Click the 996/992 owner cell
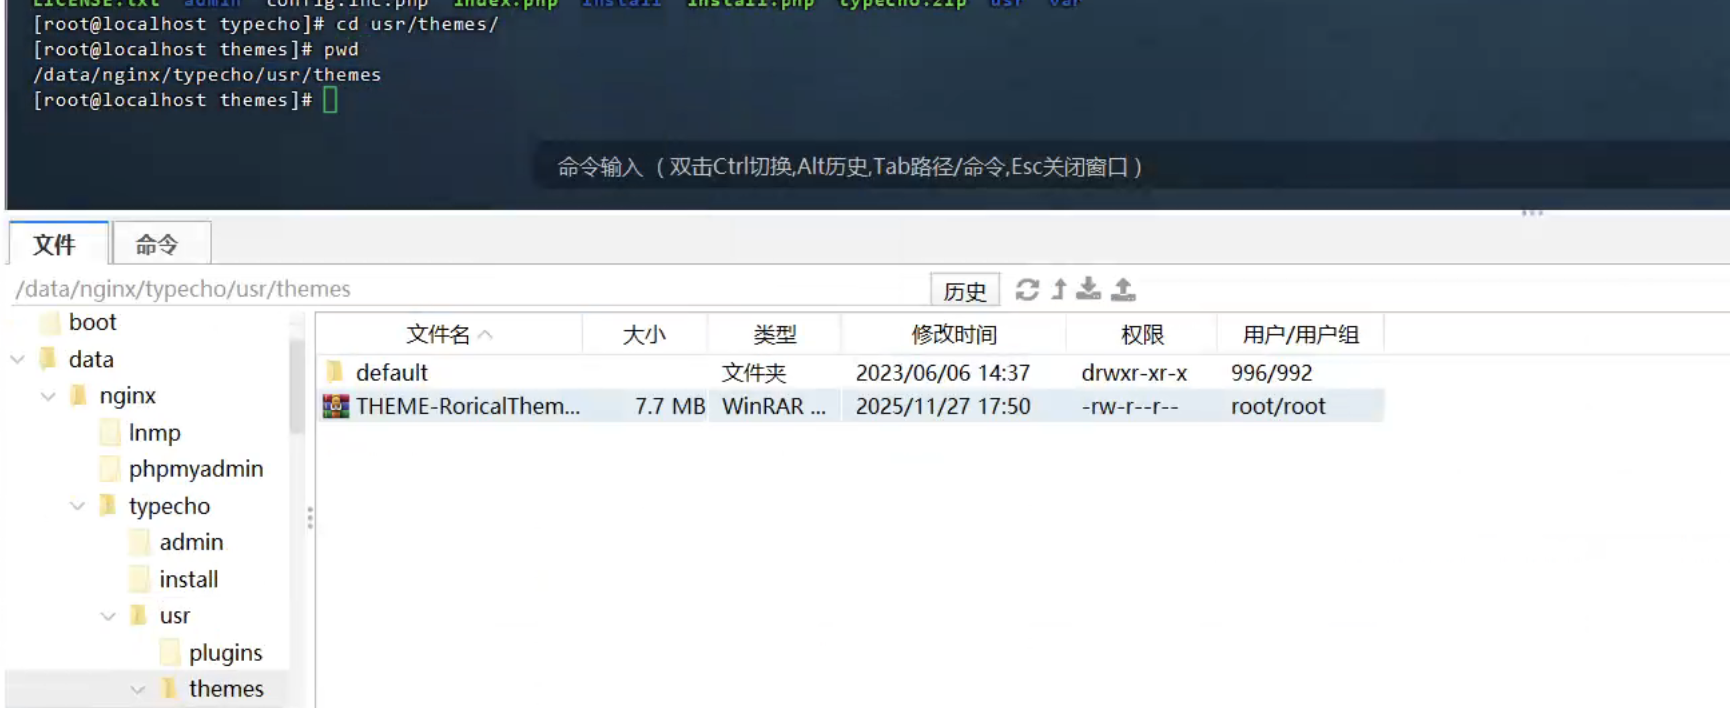 (1271, 372)
